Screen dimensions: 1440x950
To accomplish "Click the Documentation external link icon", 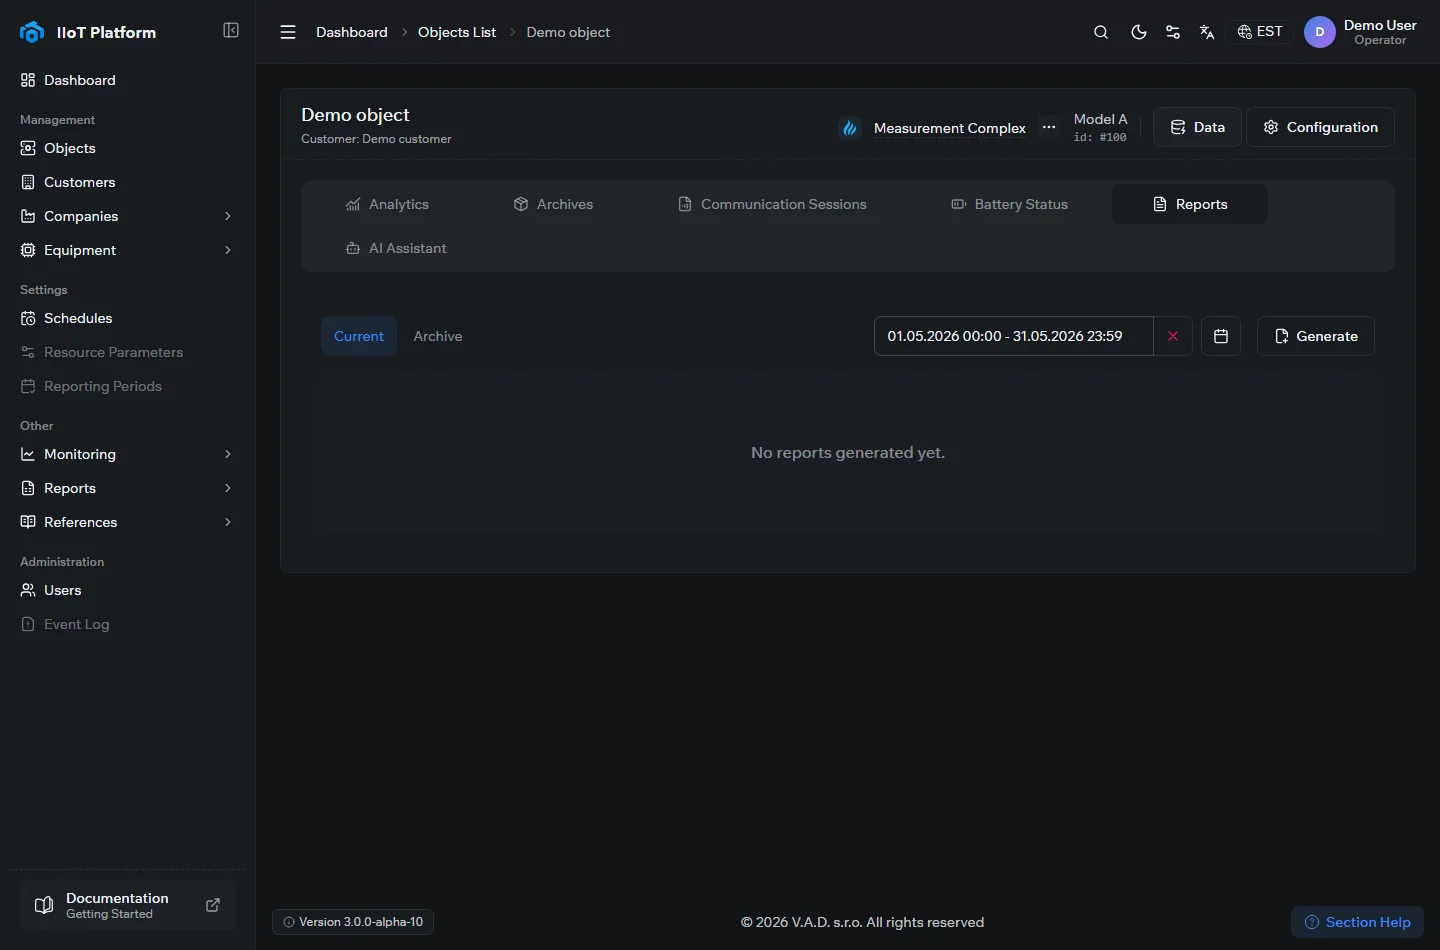I will point(213,905).
